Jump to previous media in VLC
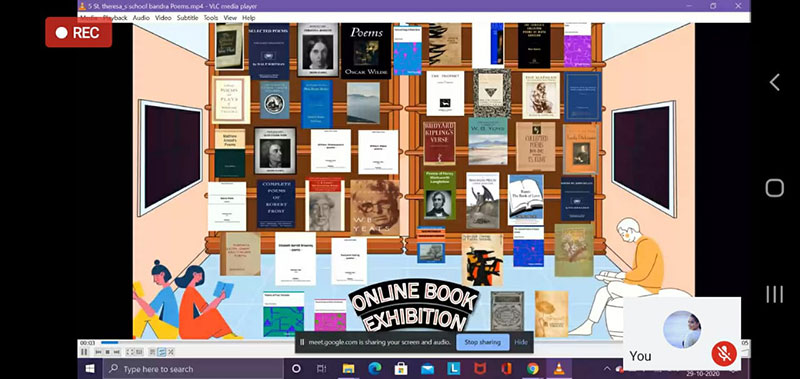Screen dimensions: 800x379 coord(98,352)
